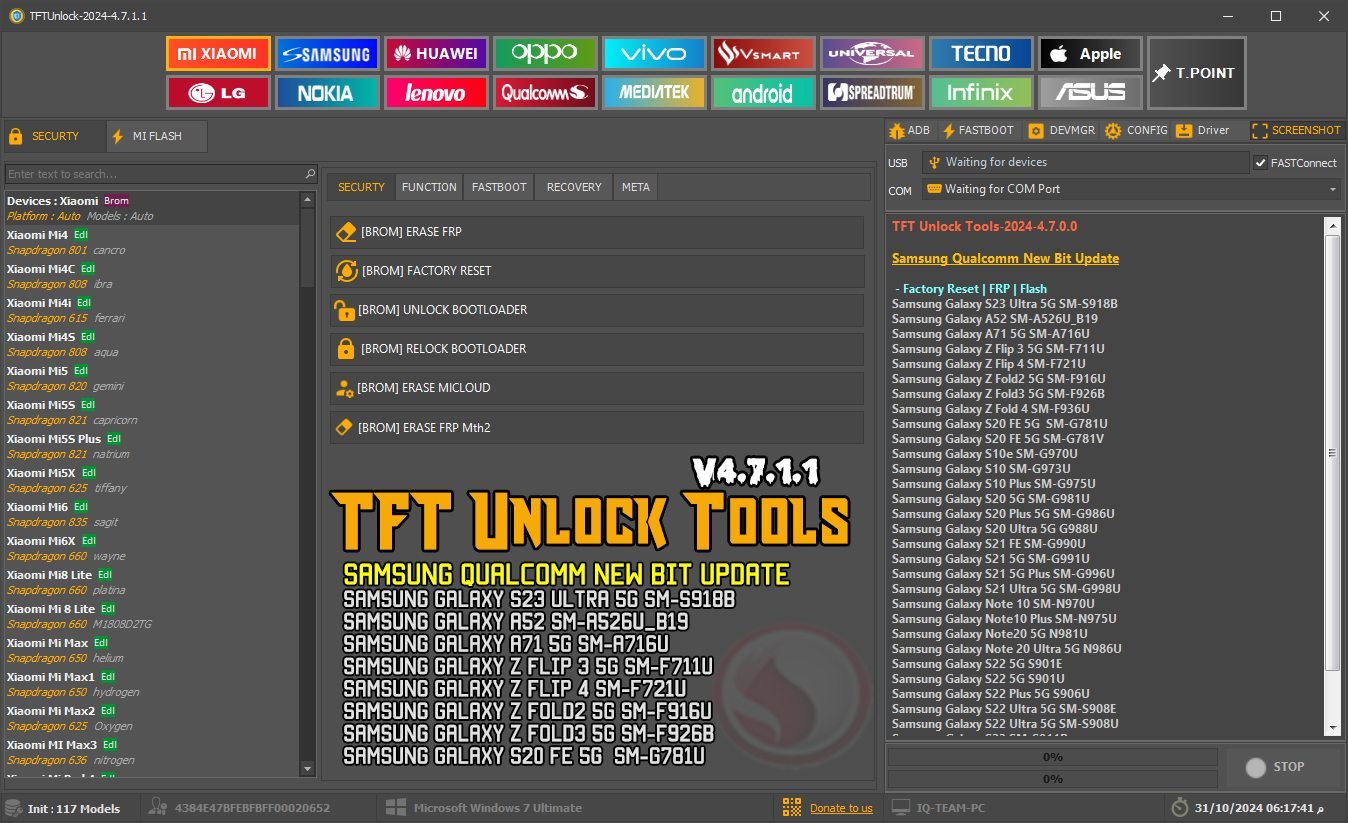Select Xiaomi Mi4C in device list
This screenshot has width=1348, height=823.
(152, 276)
